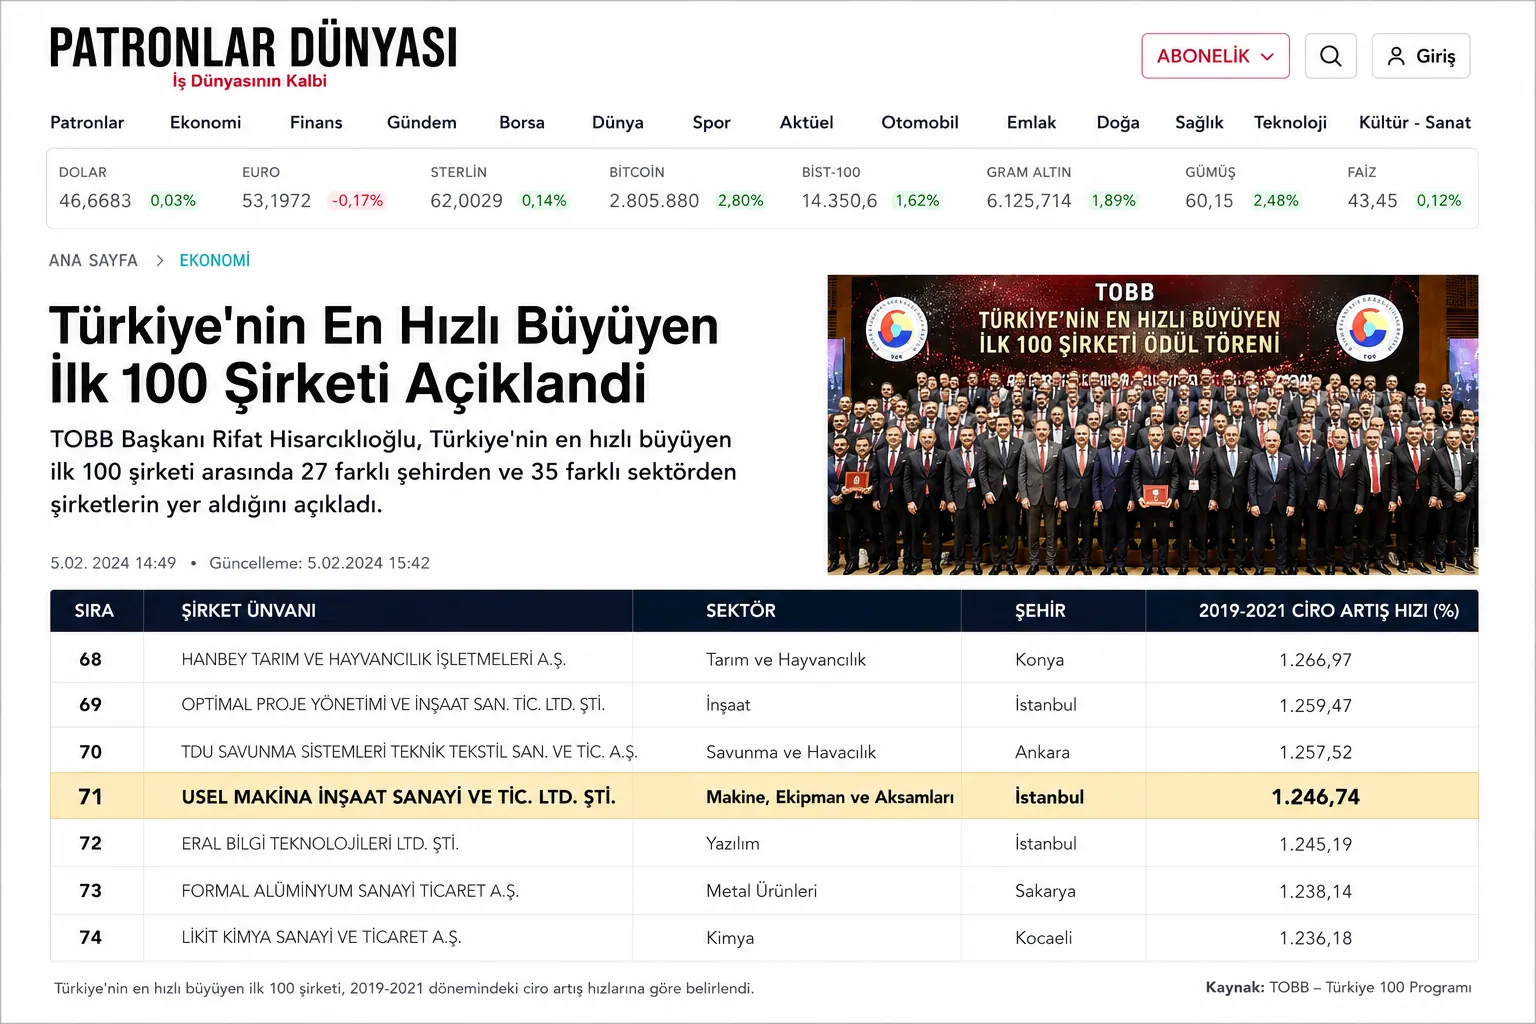Click the STERLİN rate 62,0029
The width and height of the screenshot is (1536, 1024).
point(466,201)
